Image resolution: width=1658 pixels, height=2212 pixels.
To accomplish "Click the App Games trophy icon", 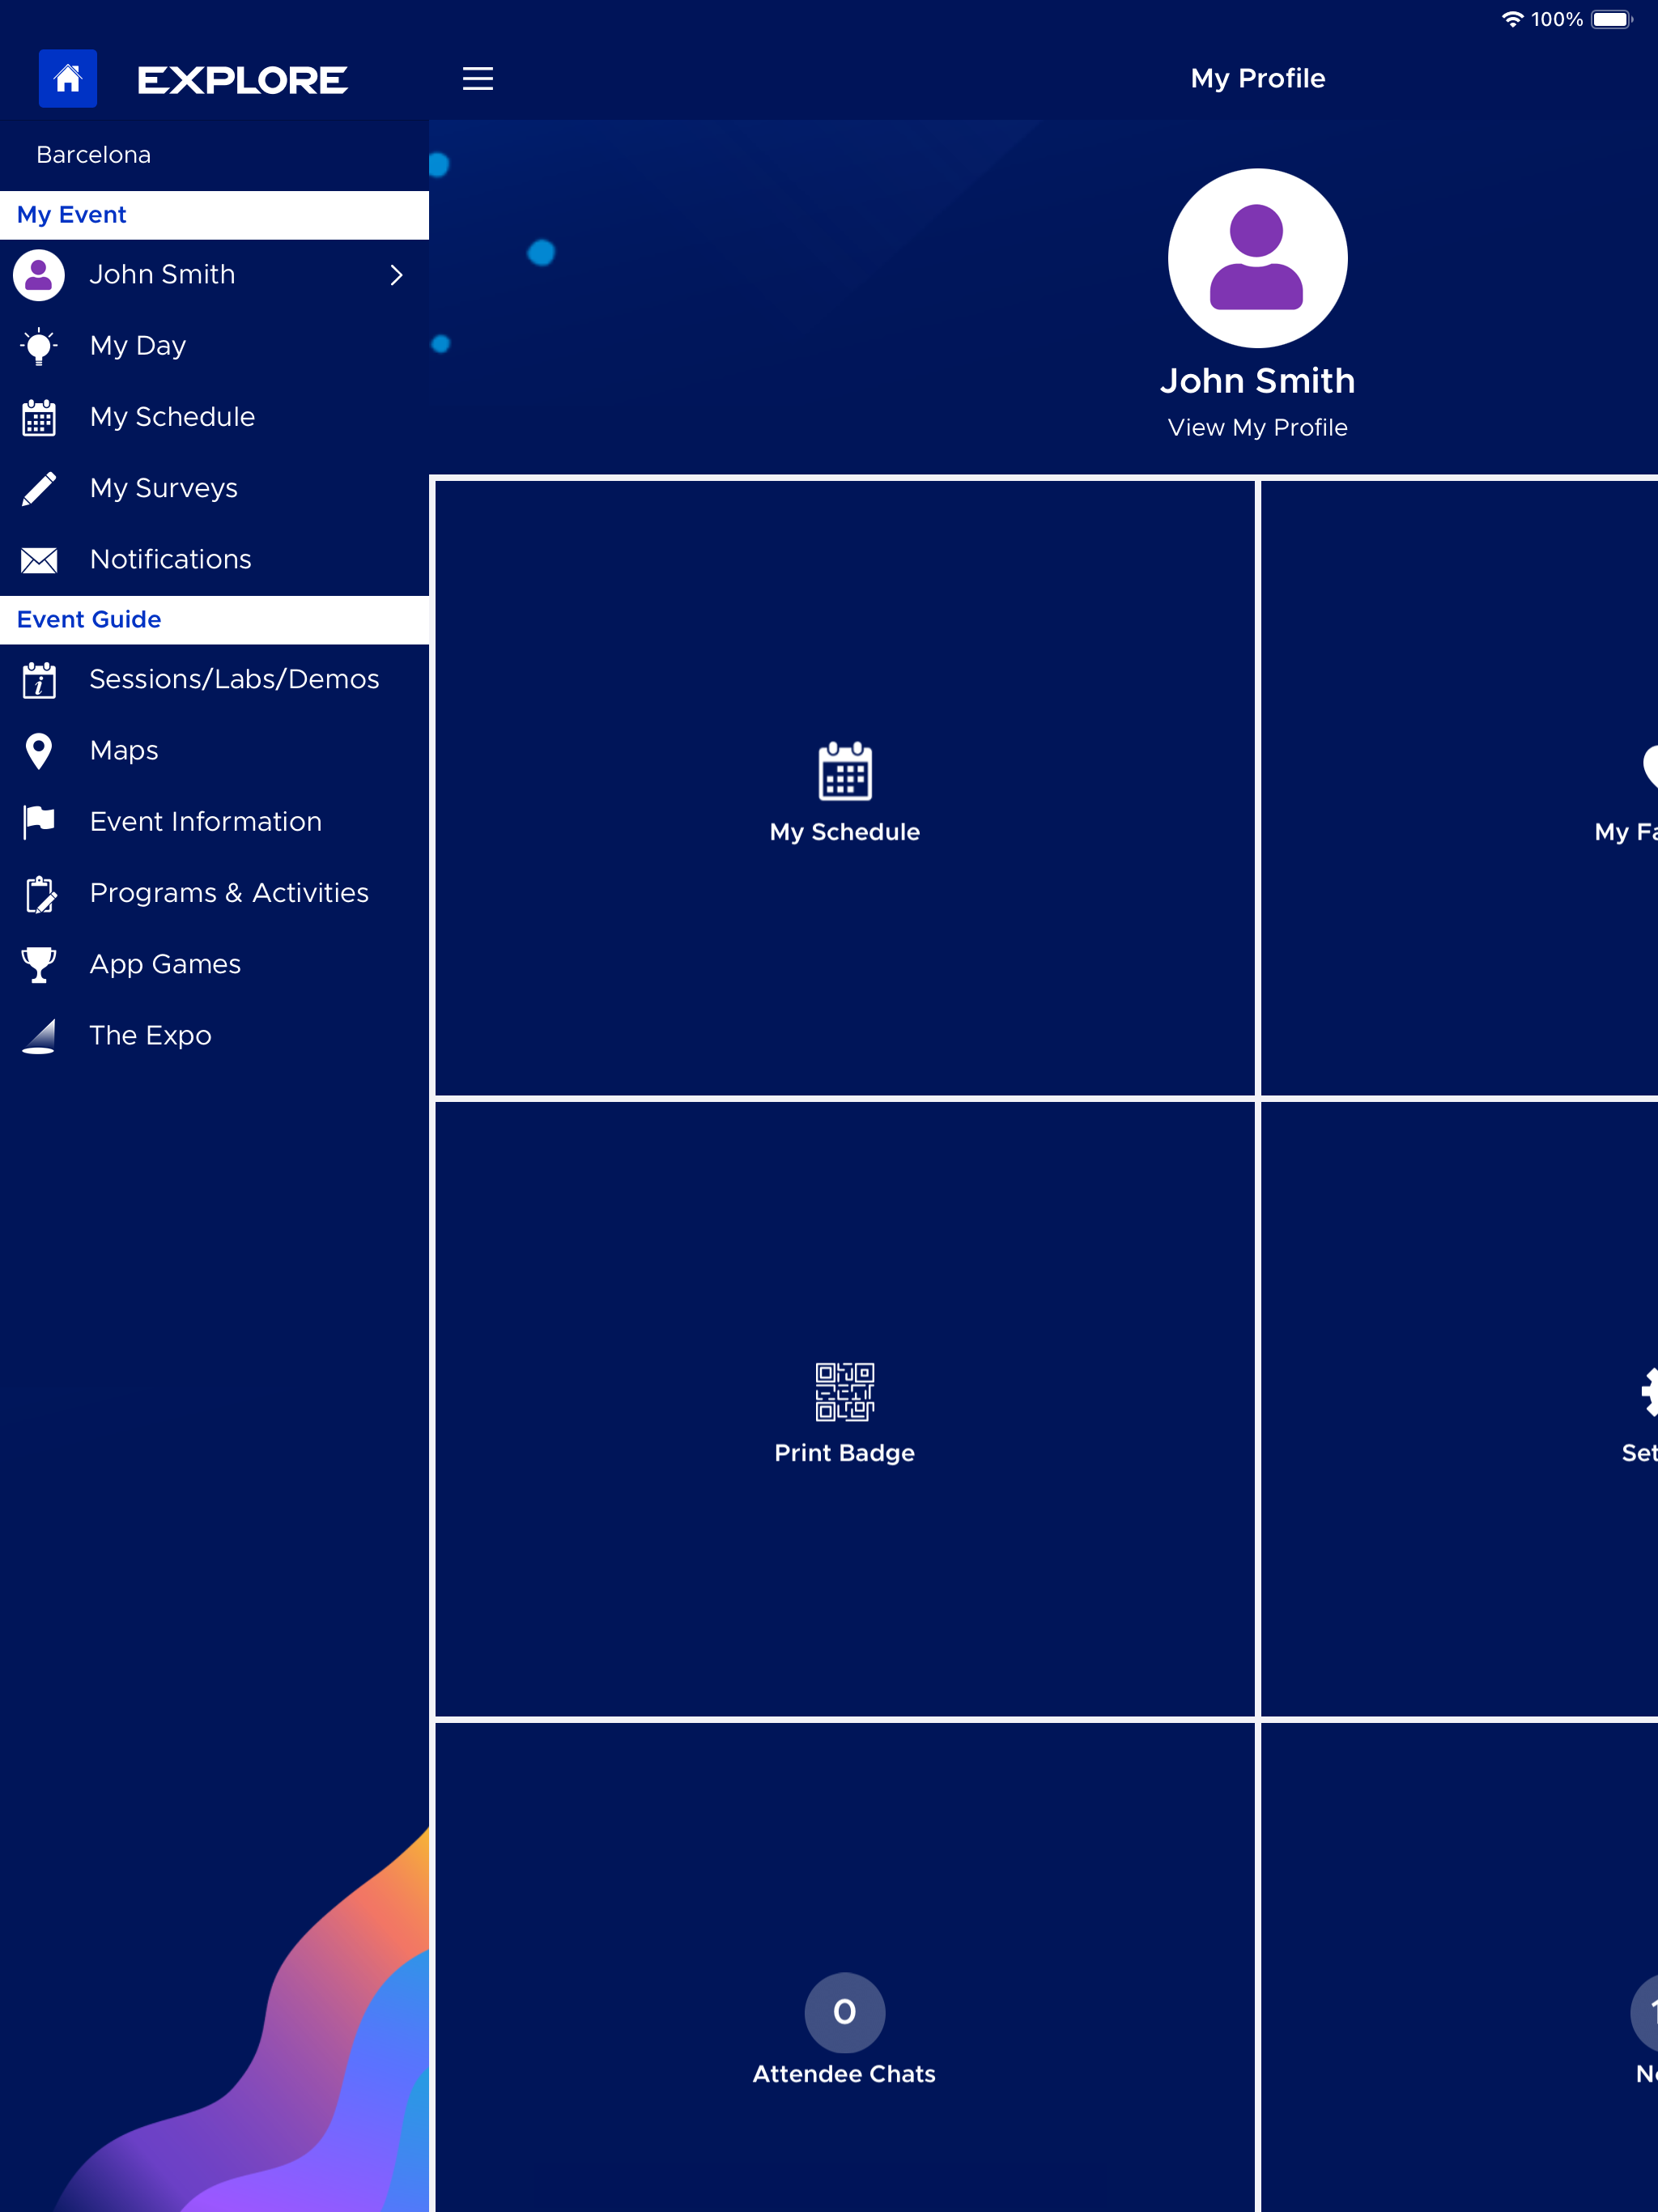I will [39, 965].
